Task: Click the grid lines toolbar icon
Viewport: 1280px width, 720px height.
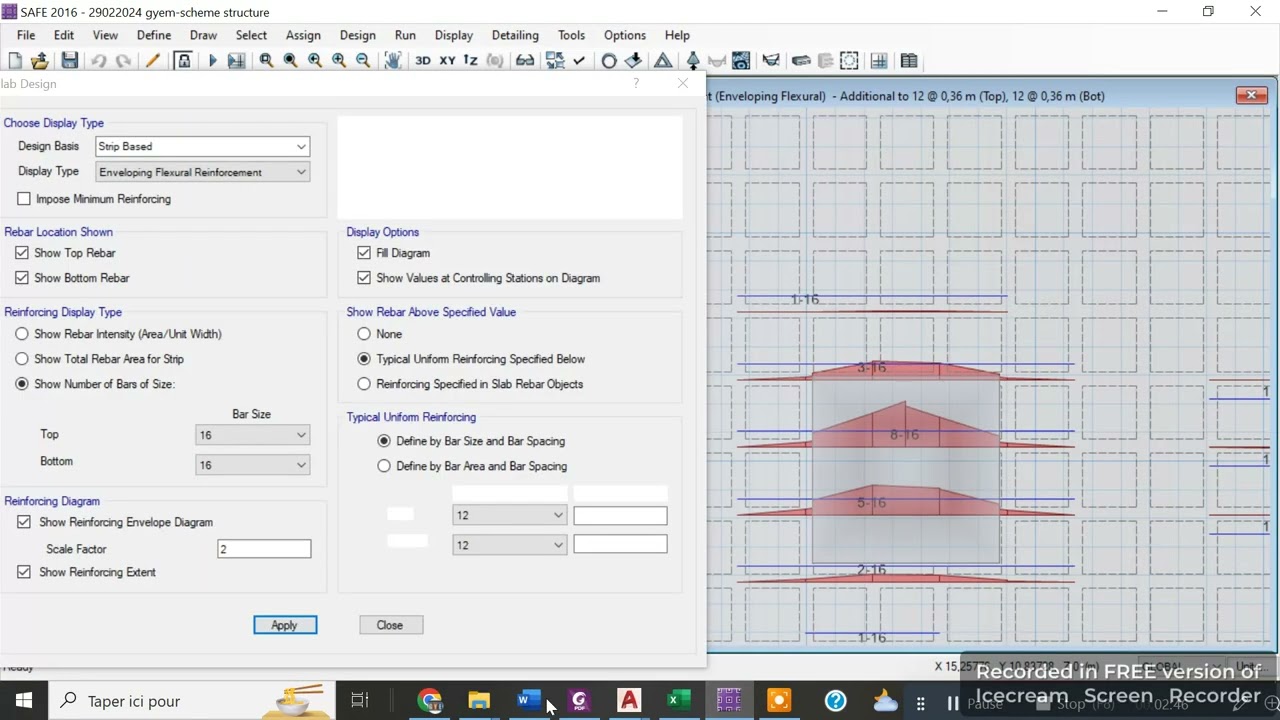Action: 879,61
